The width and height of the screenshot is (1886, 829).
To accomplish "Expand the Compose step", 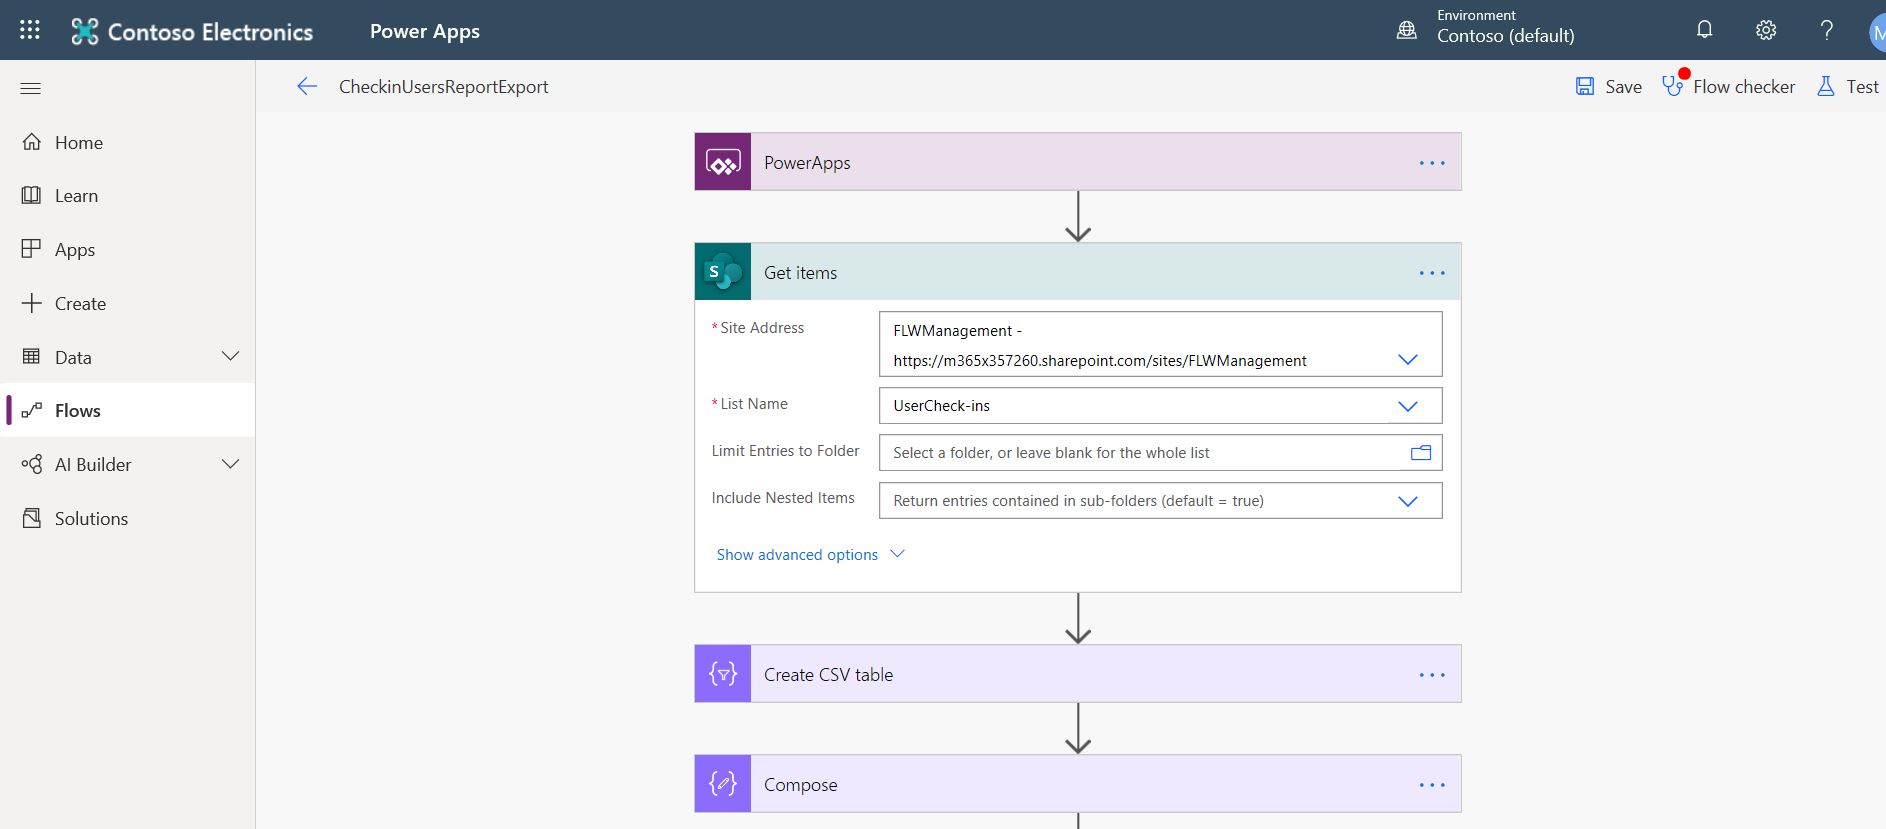I will pyautogui.click(x=1078, y=784).
